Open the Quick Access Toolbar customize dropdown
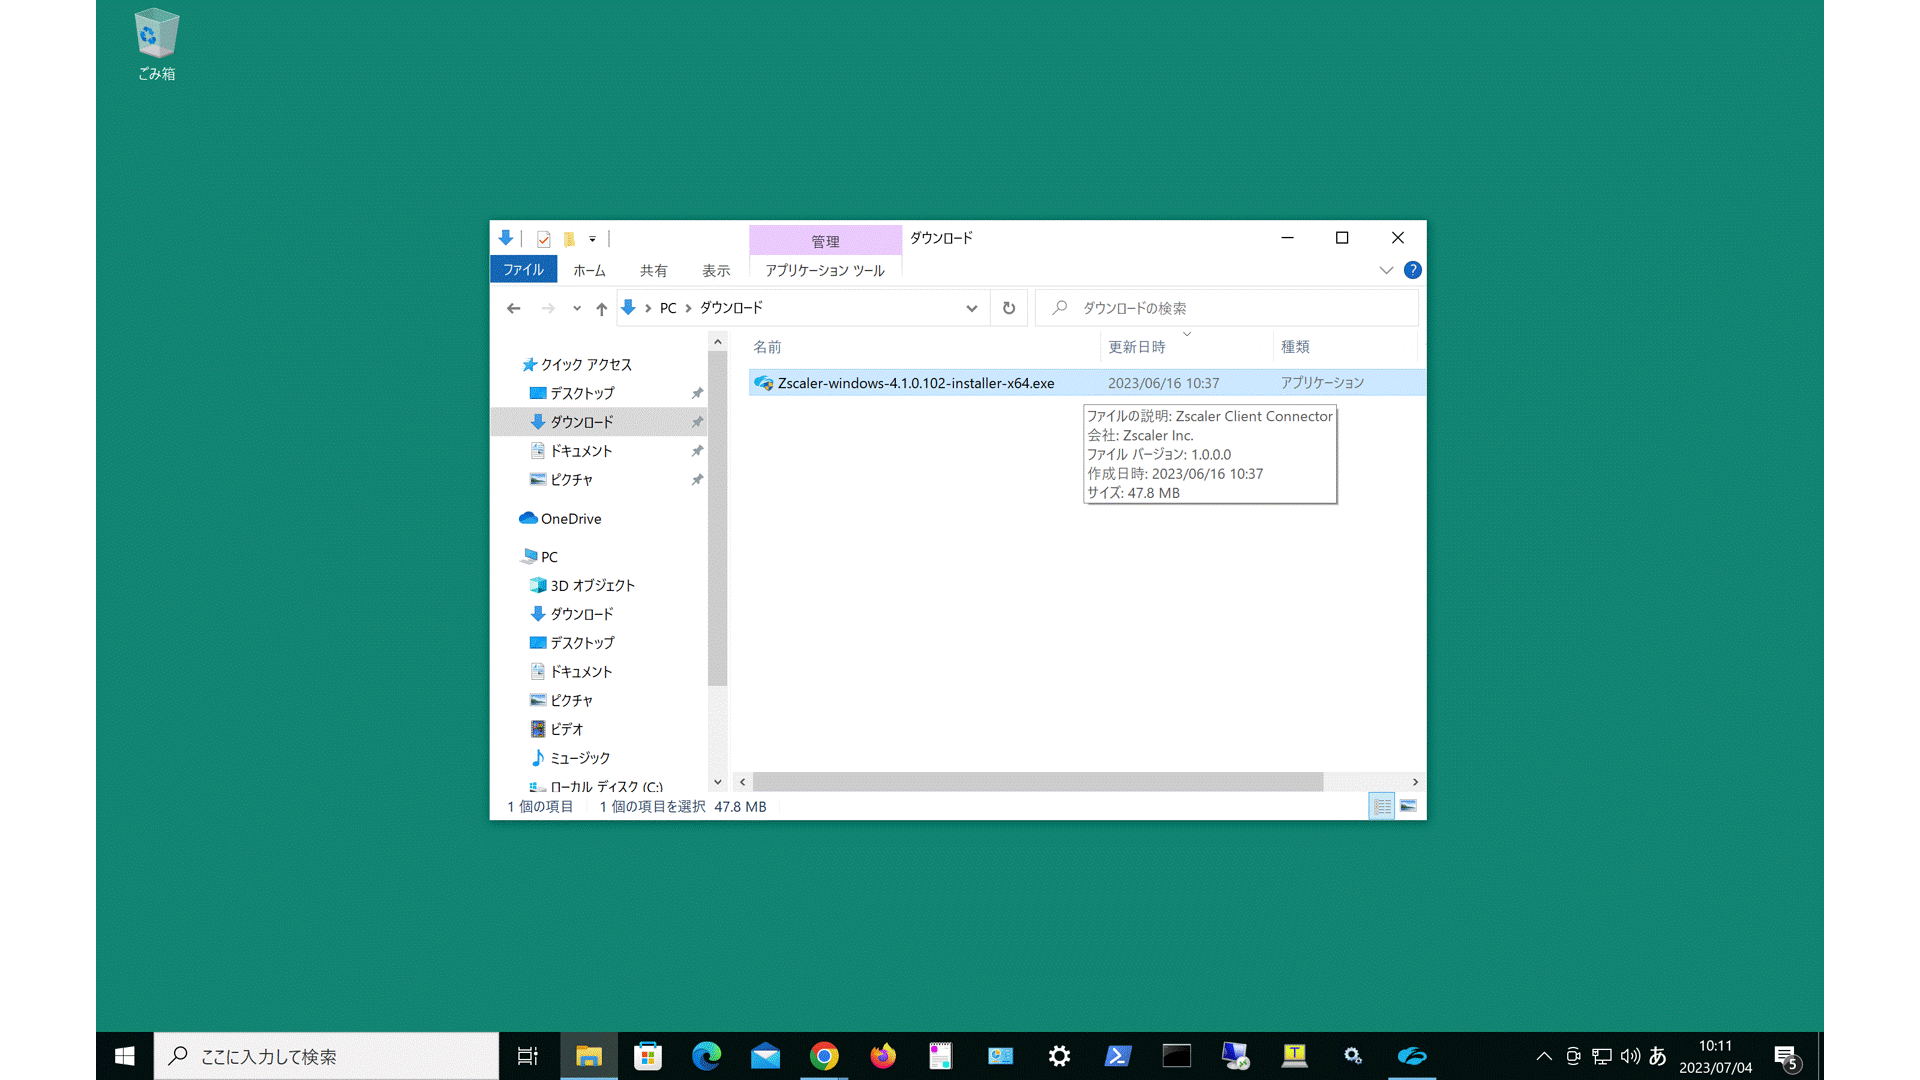This screenshot has height=1080, width=1920. point(592,238)
